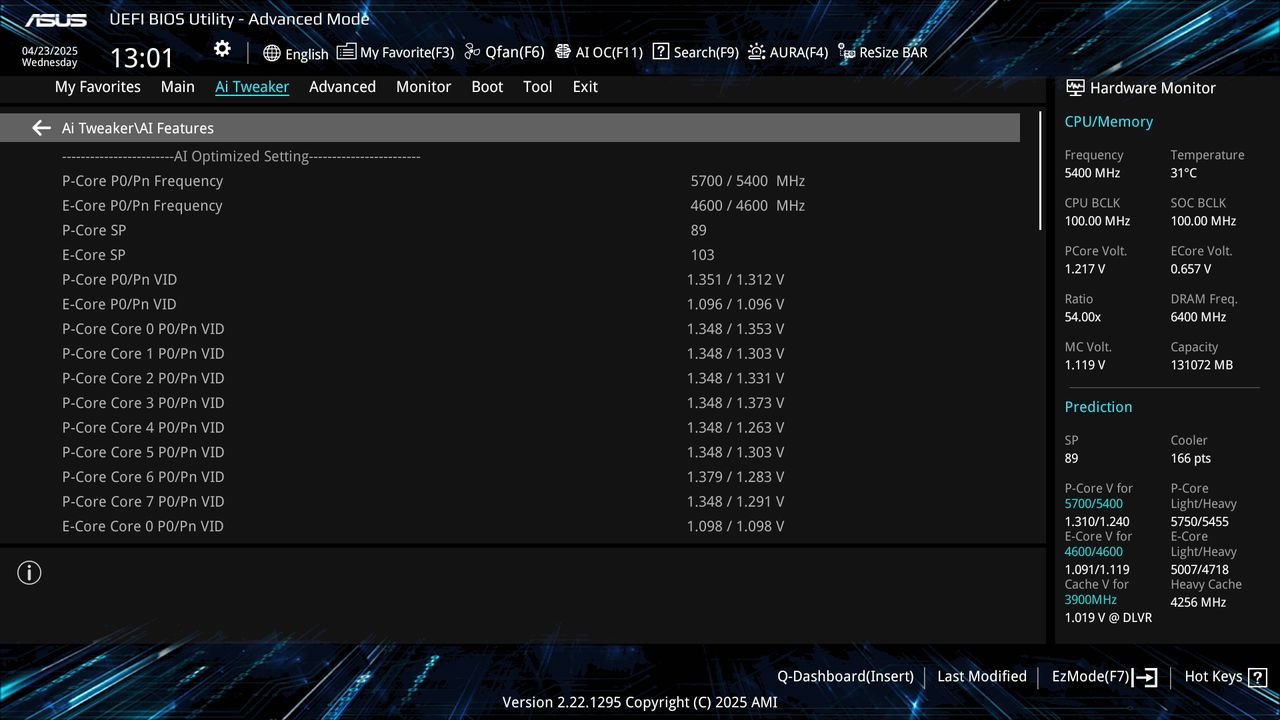
Task: Change language from English
Action: pos(307,54)
